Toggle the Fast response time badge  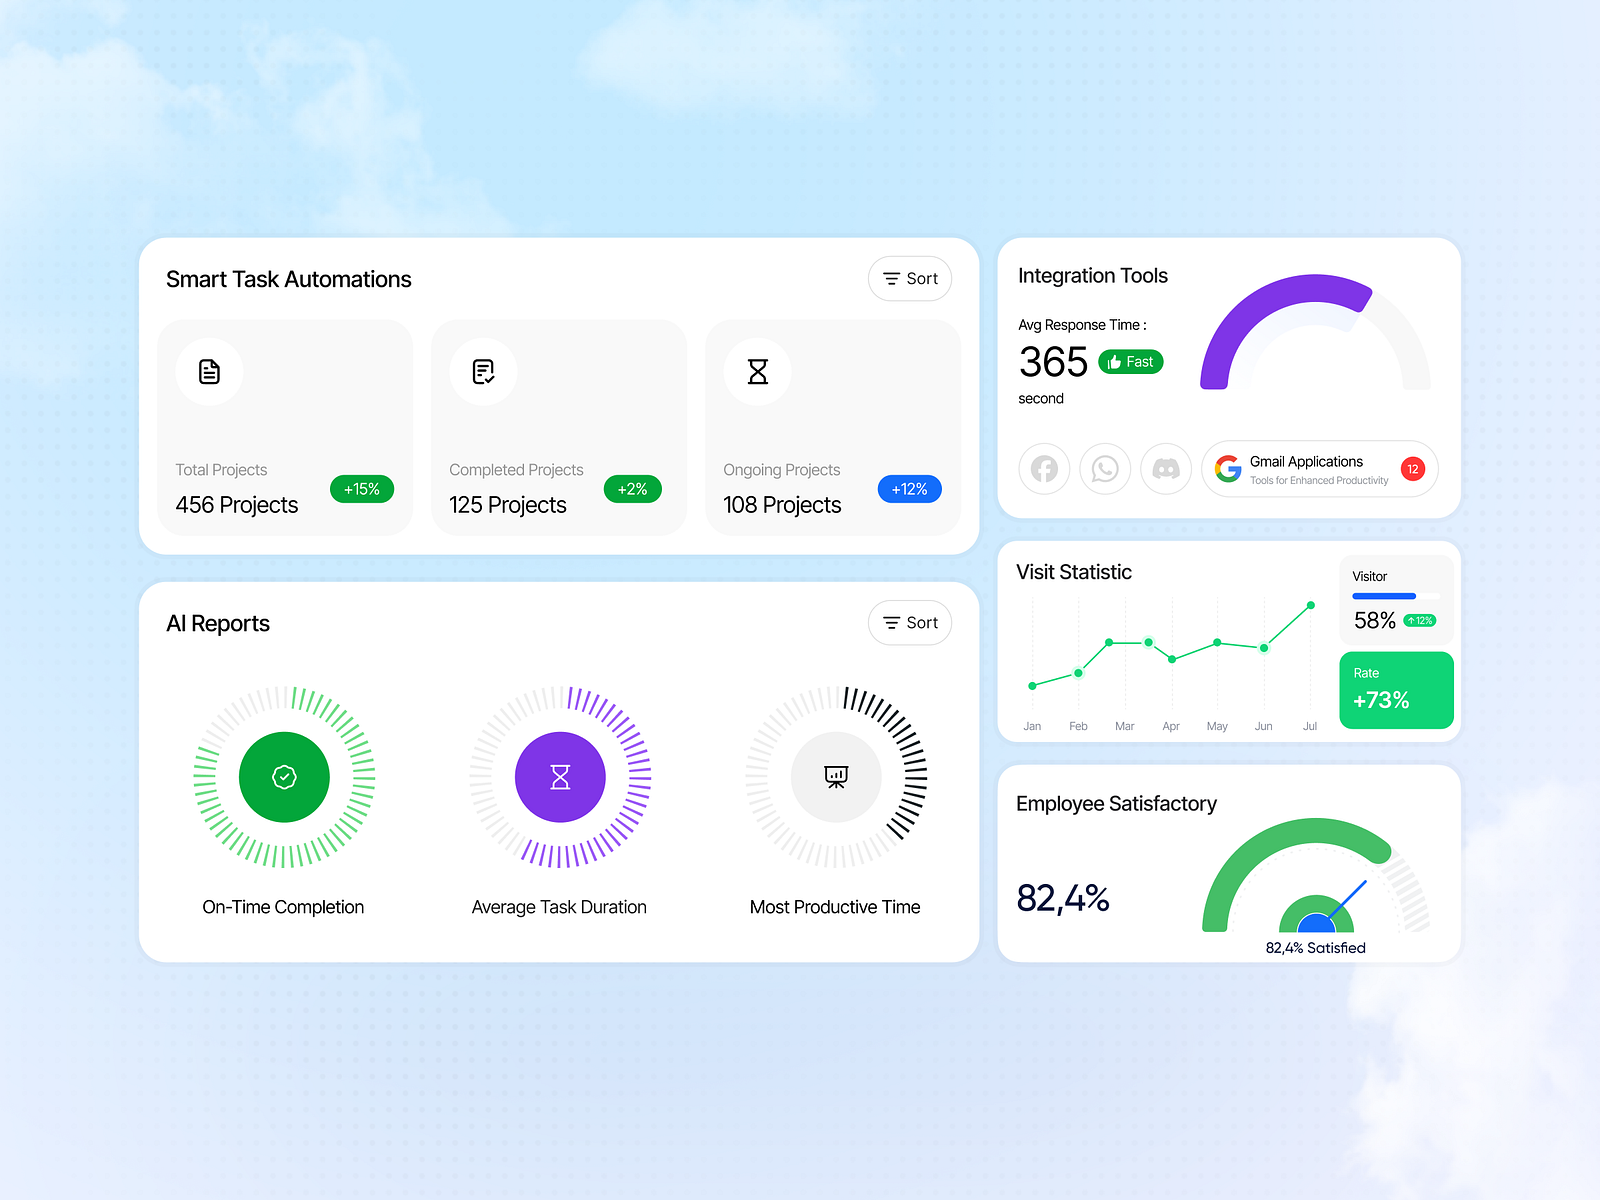(1130, 362)
